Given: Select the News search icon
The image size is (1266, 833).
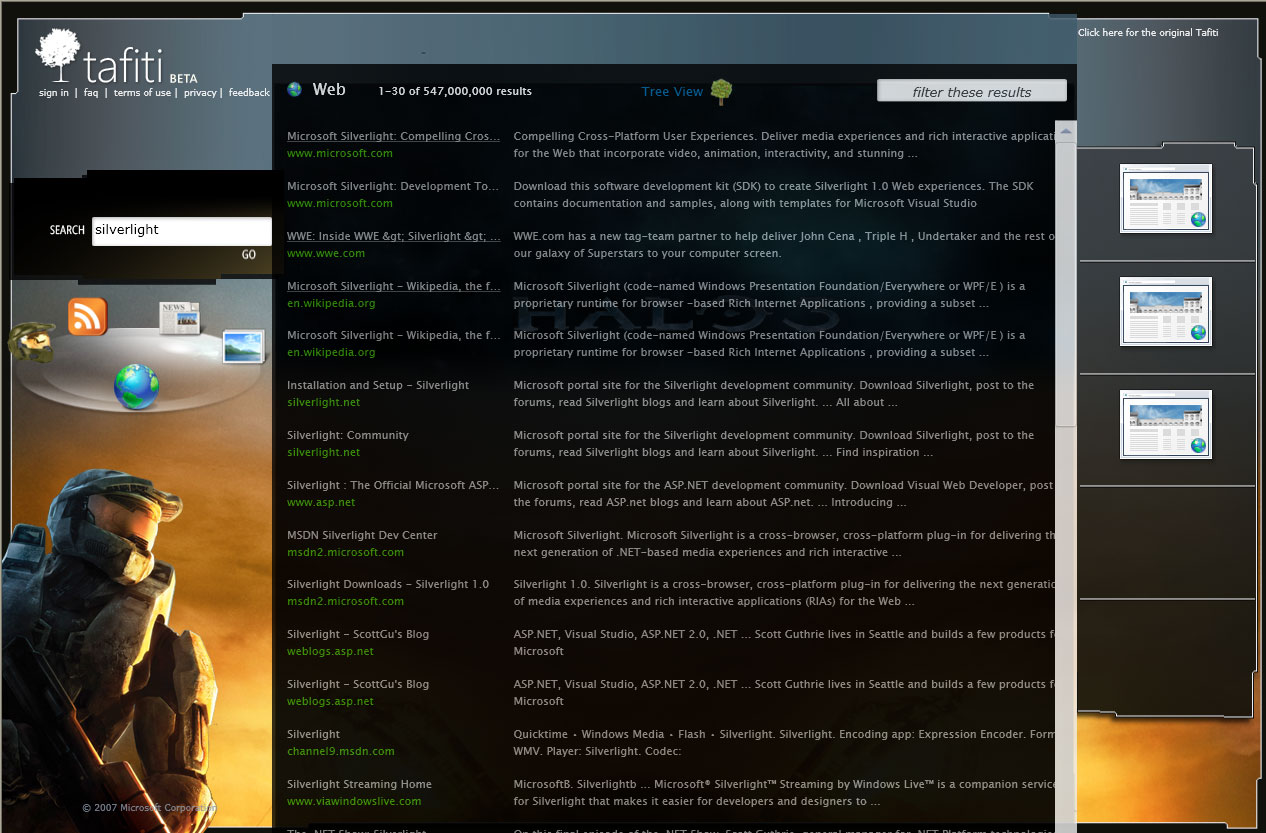Looking at the screenshot, I should (x=179, y=317).
